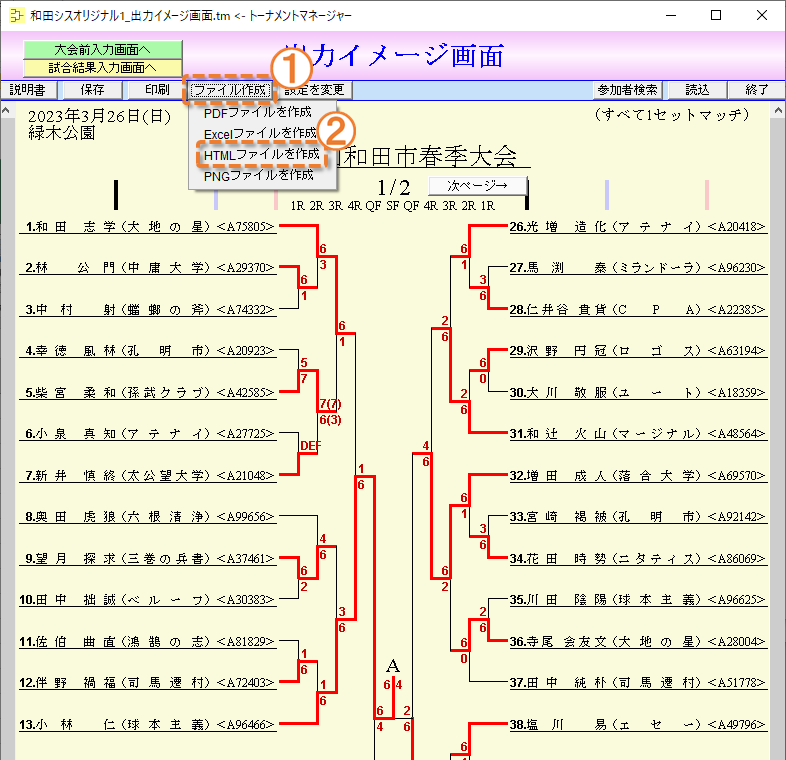This screenshot has width=786, height=760.
Task: Maximize the tournament manager window
Action: pos(716,16)
